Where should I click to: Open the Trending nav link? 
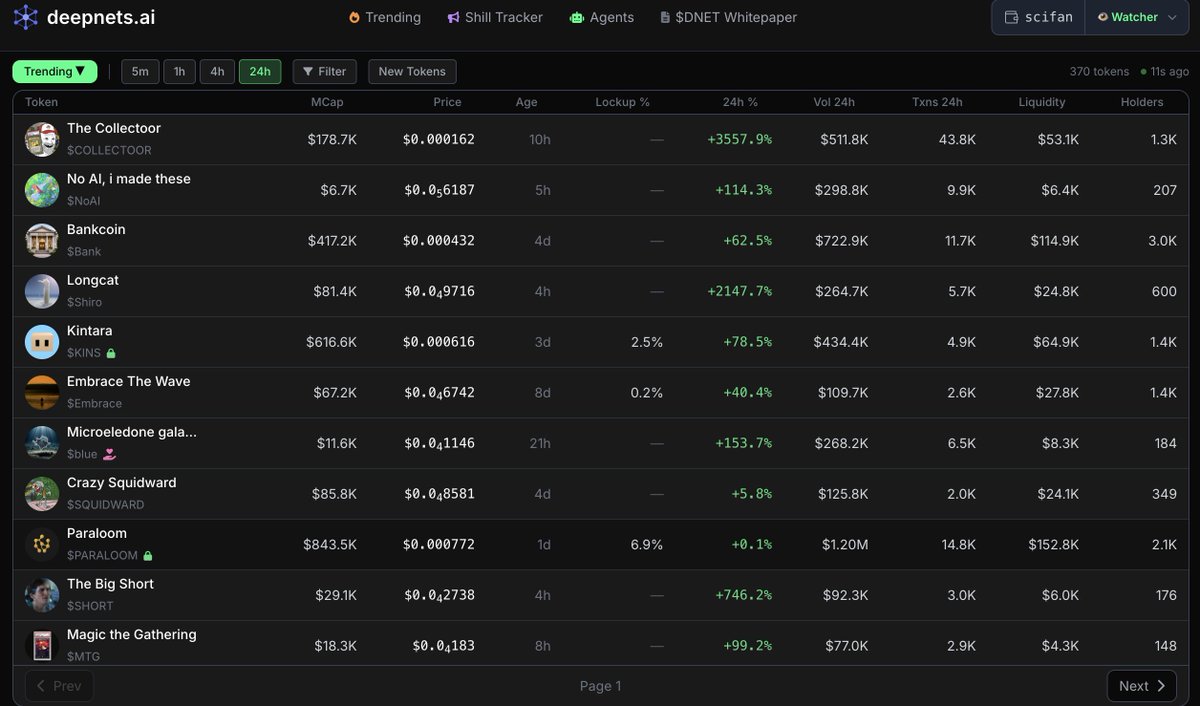[385, 17]
